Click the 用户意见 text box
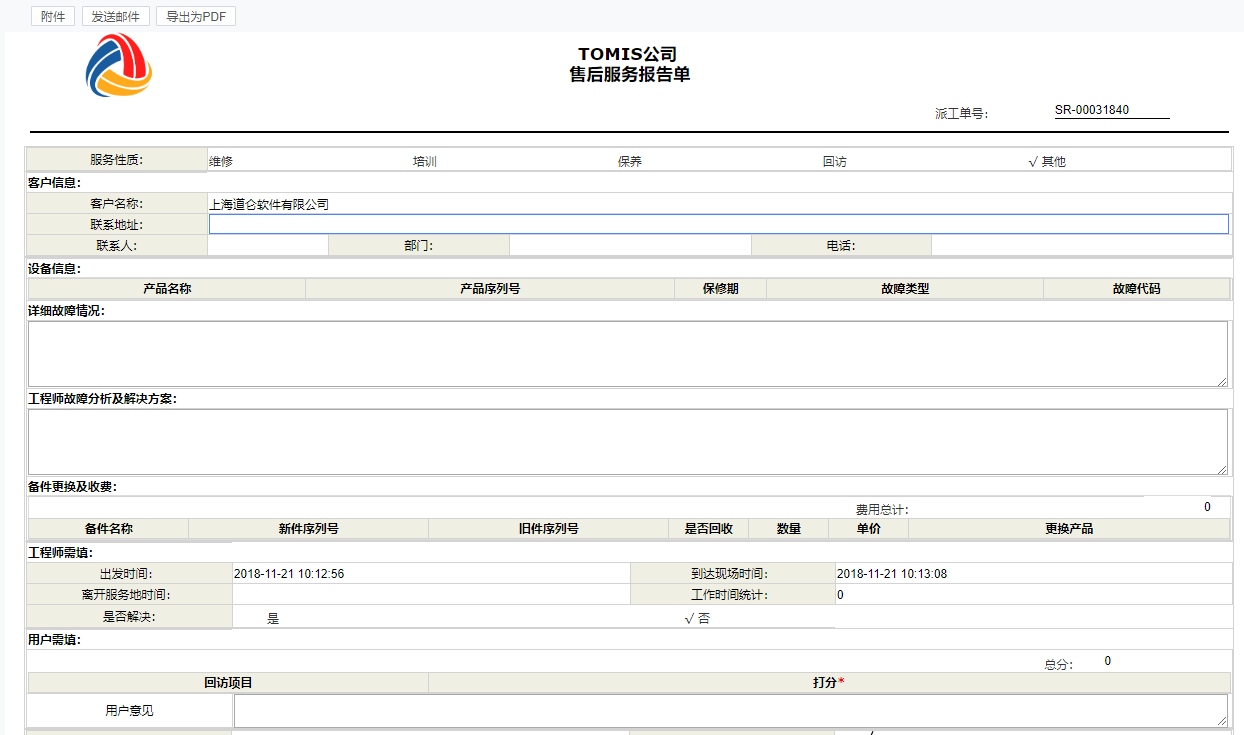 (x=730, y=710)
